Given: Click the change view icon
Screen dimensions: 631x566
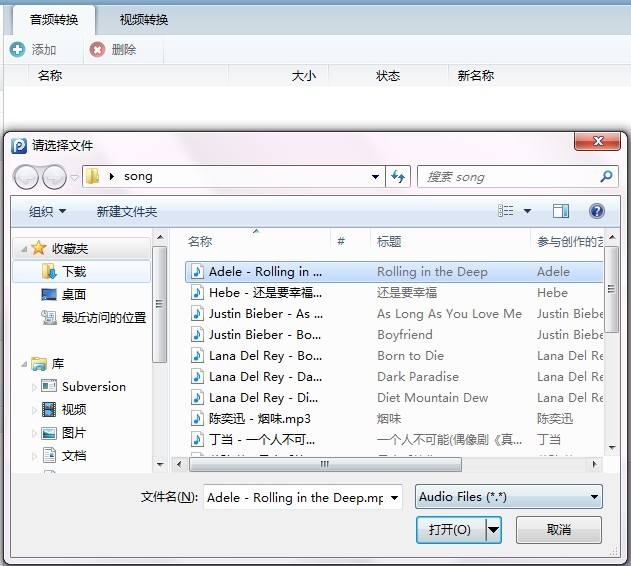Looking at the screenshot, I should [505, 211].
